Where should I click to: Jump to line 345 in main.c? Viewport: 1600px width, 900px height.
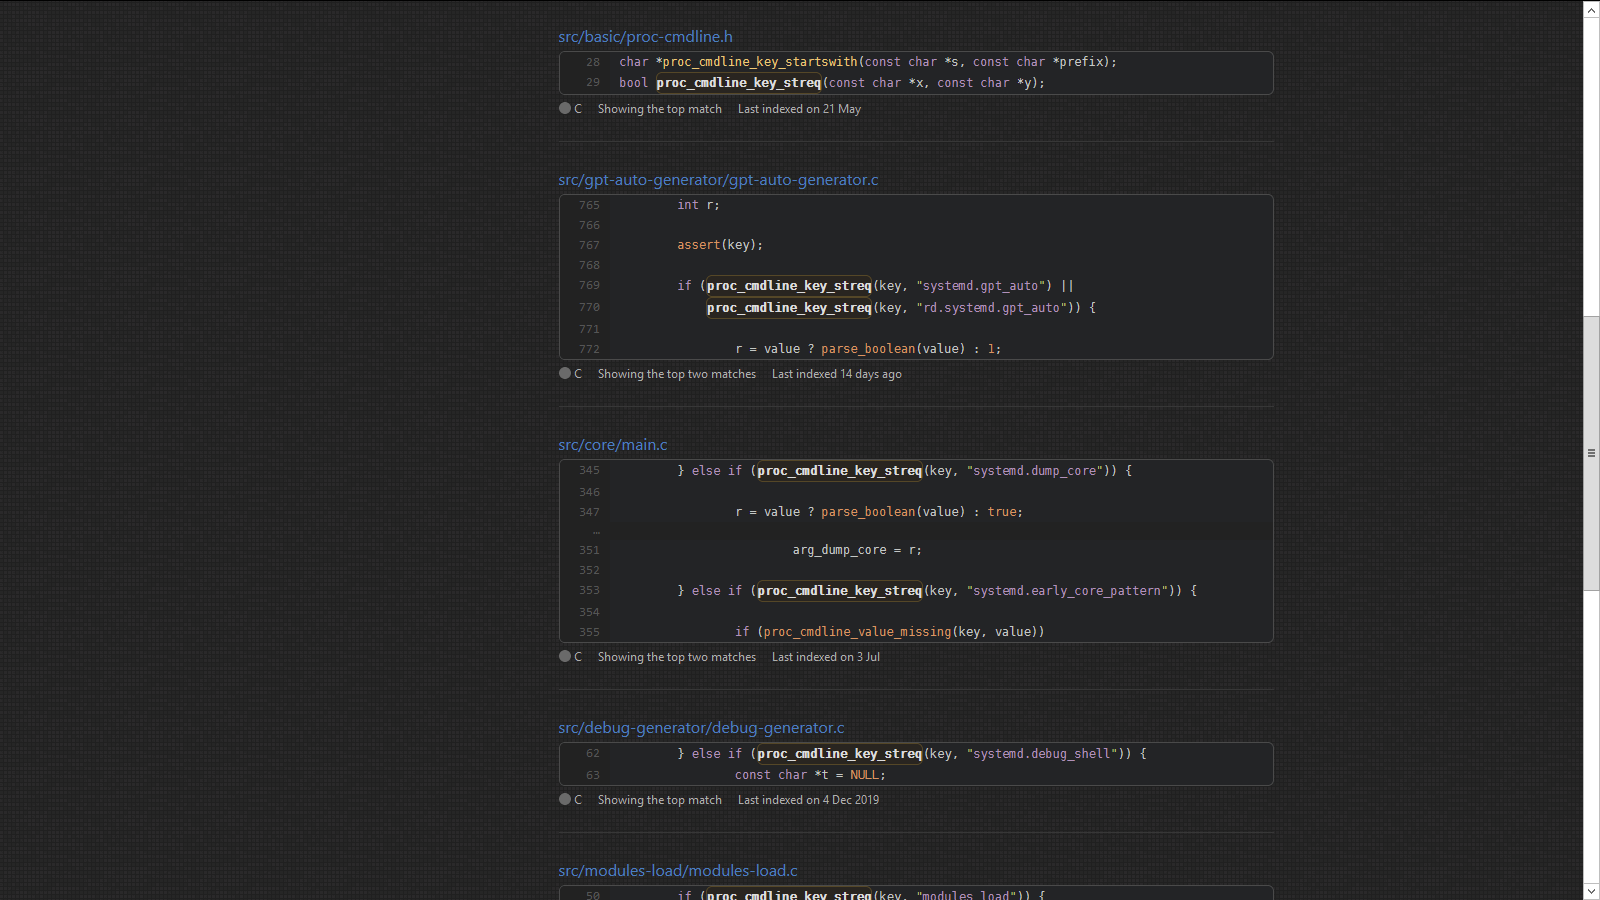[589, 471]
